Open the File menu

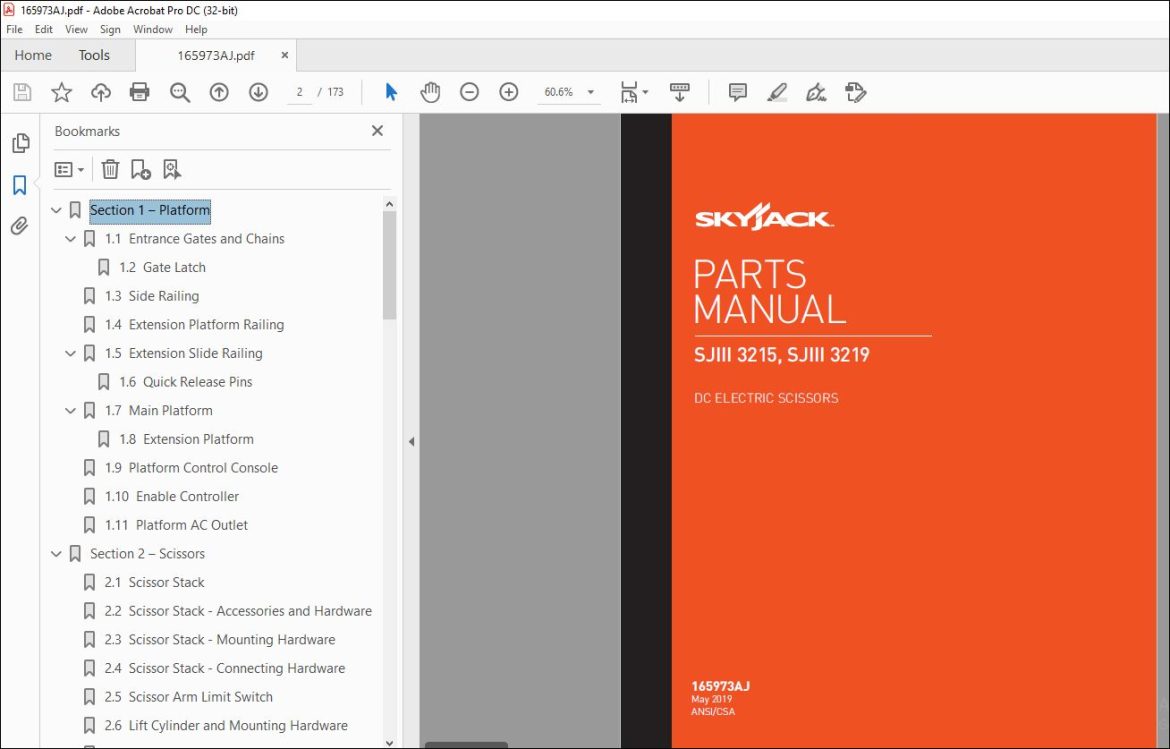pyautogui.click(x=14, y=29)
